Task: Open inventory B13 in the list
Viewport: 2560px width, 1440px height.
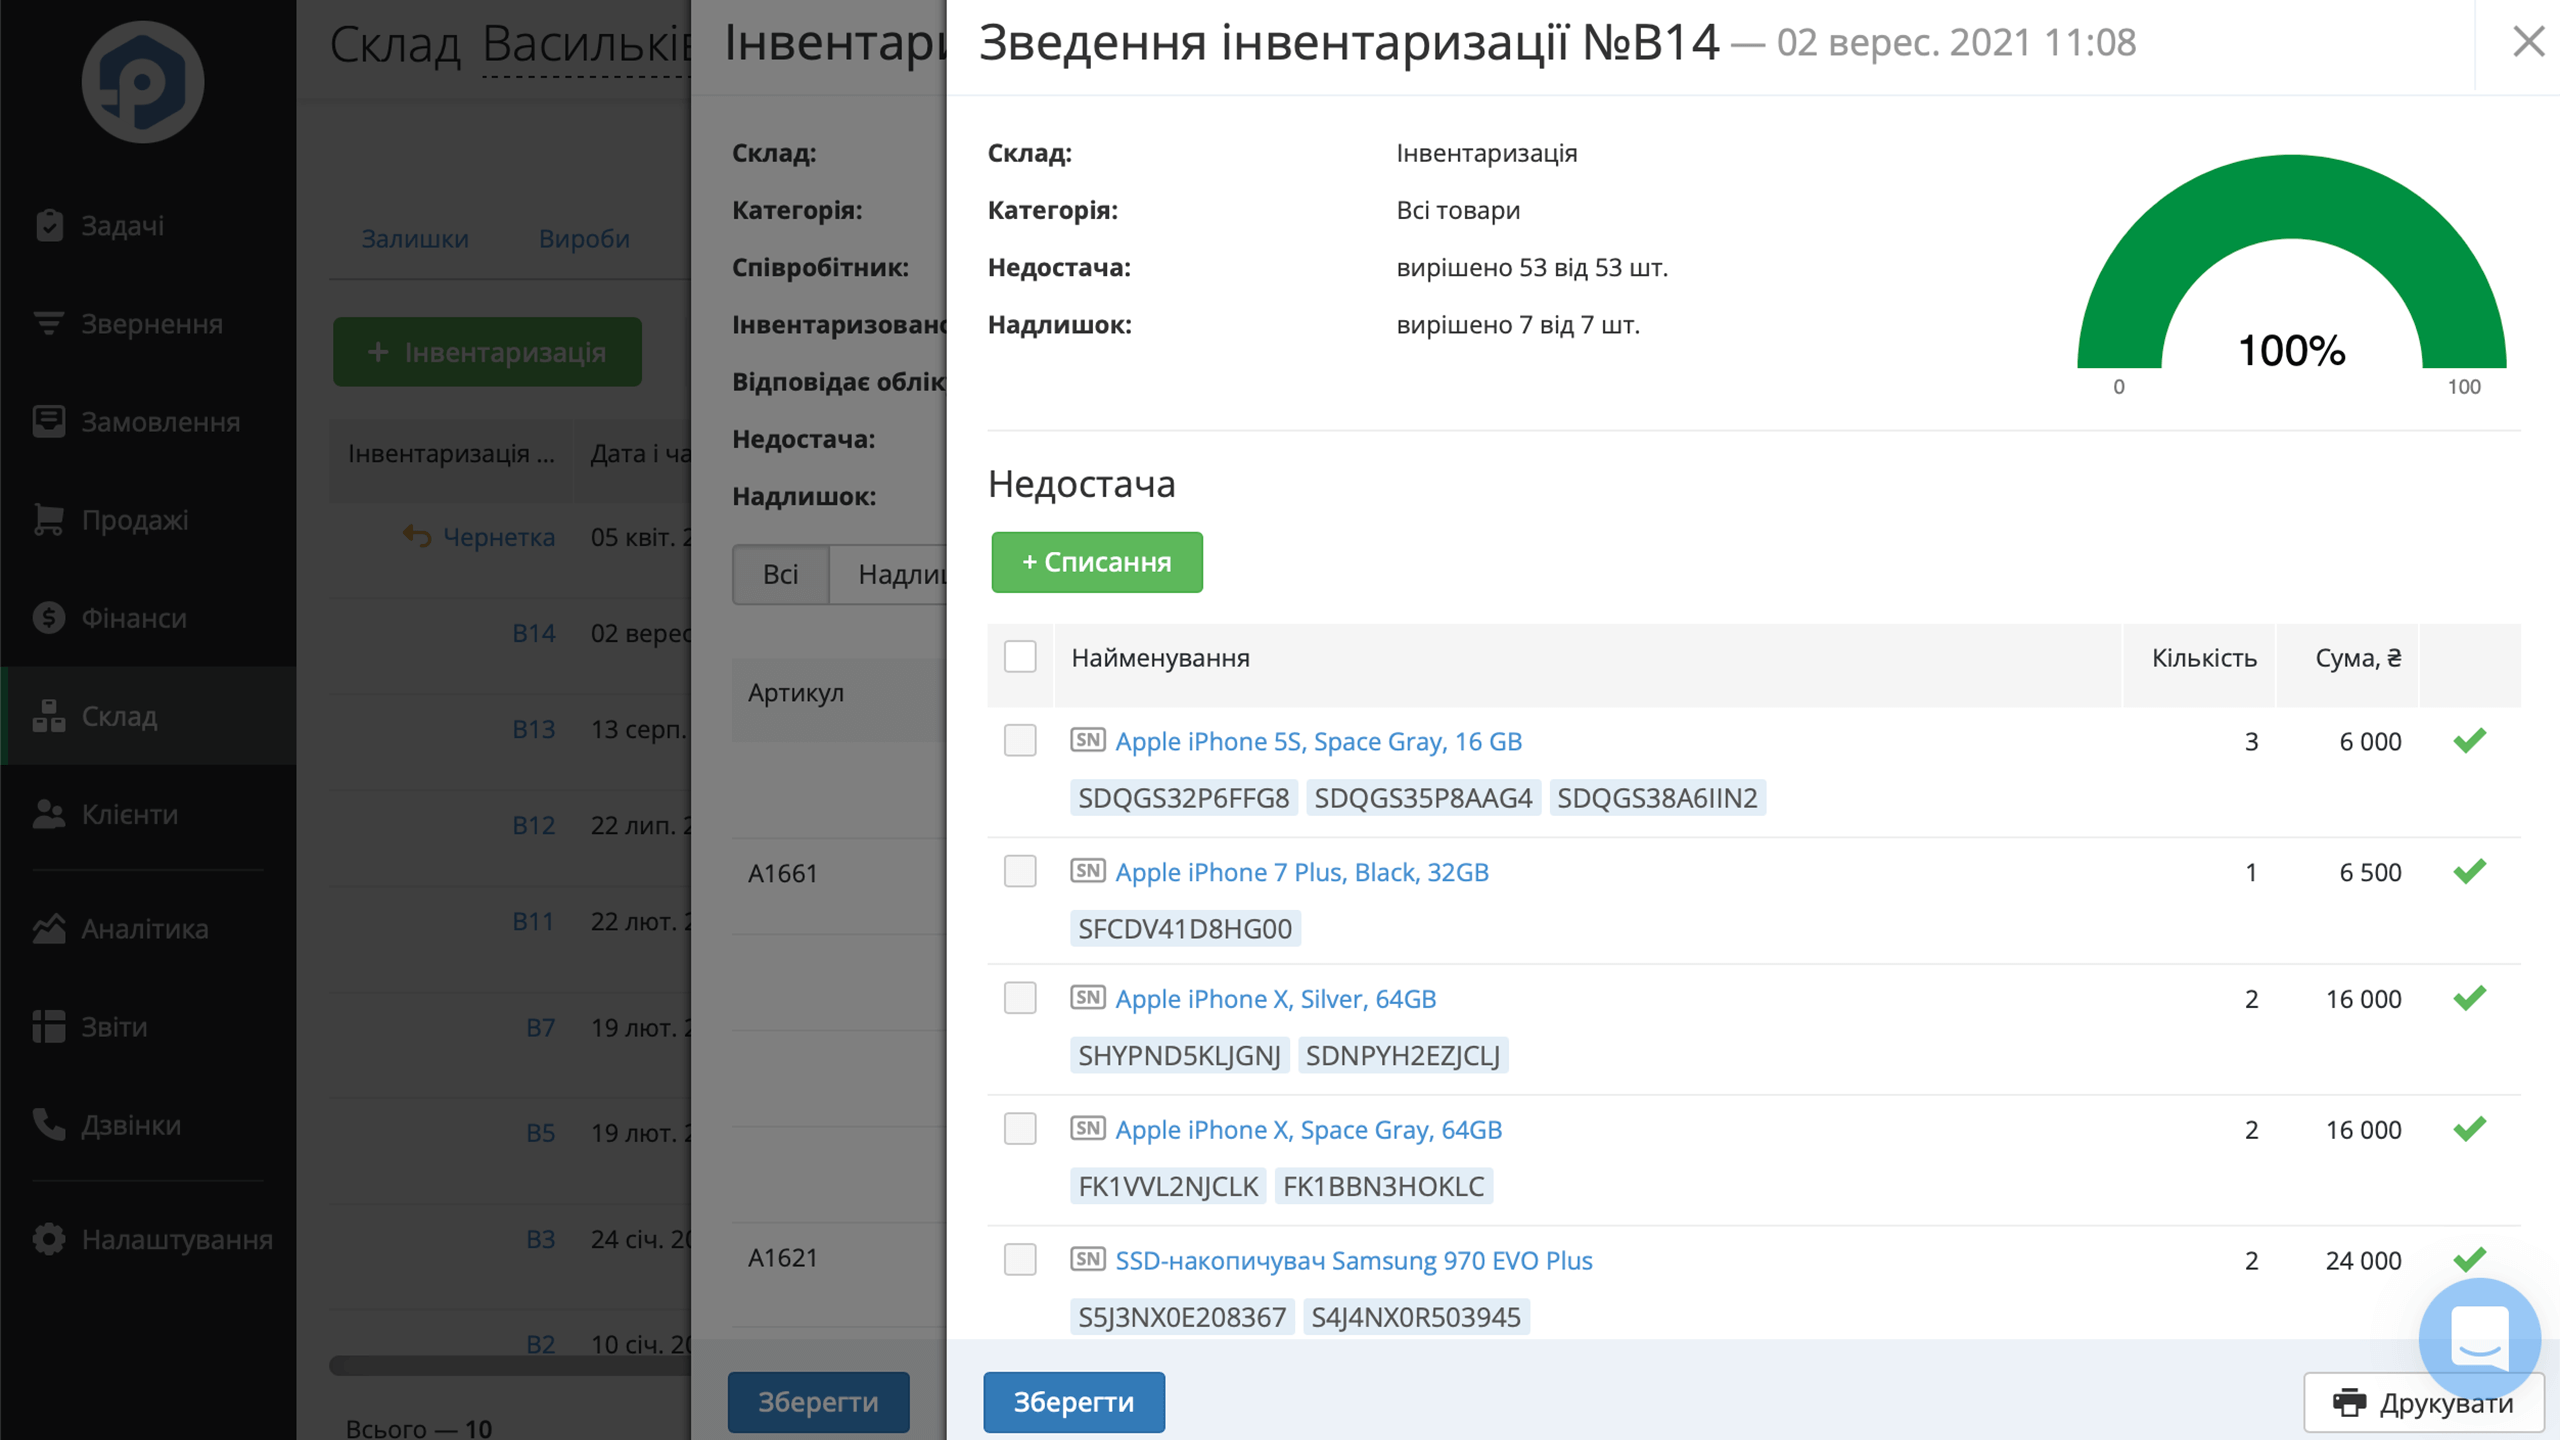Action: click(x=533, y=729)
